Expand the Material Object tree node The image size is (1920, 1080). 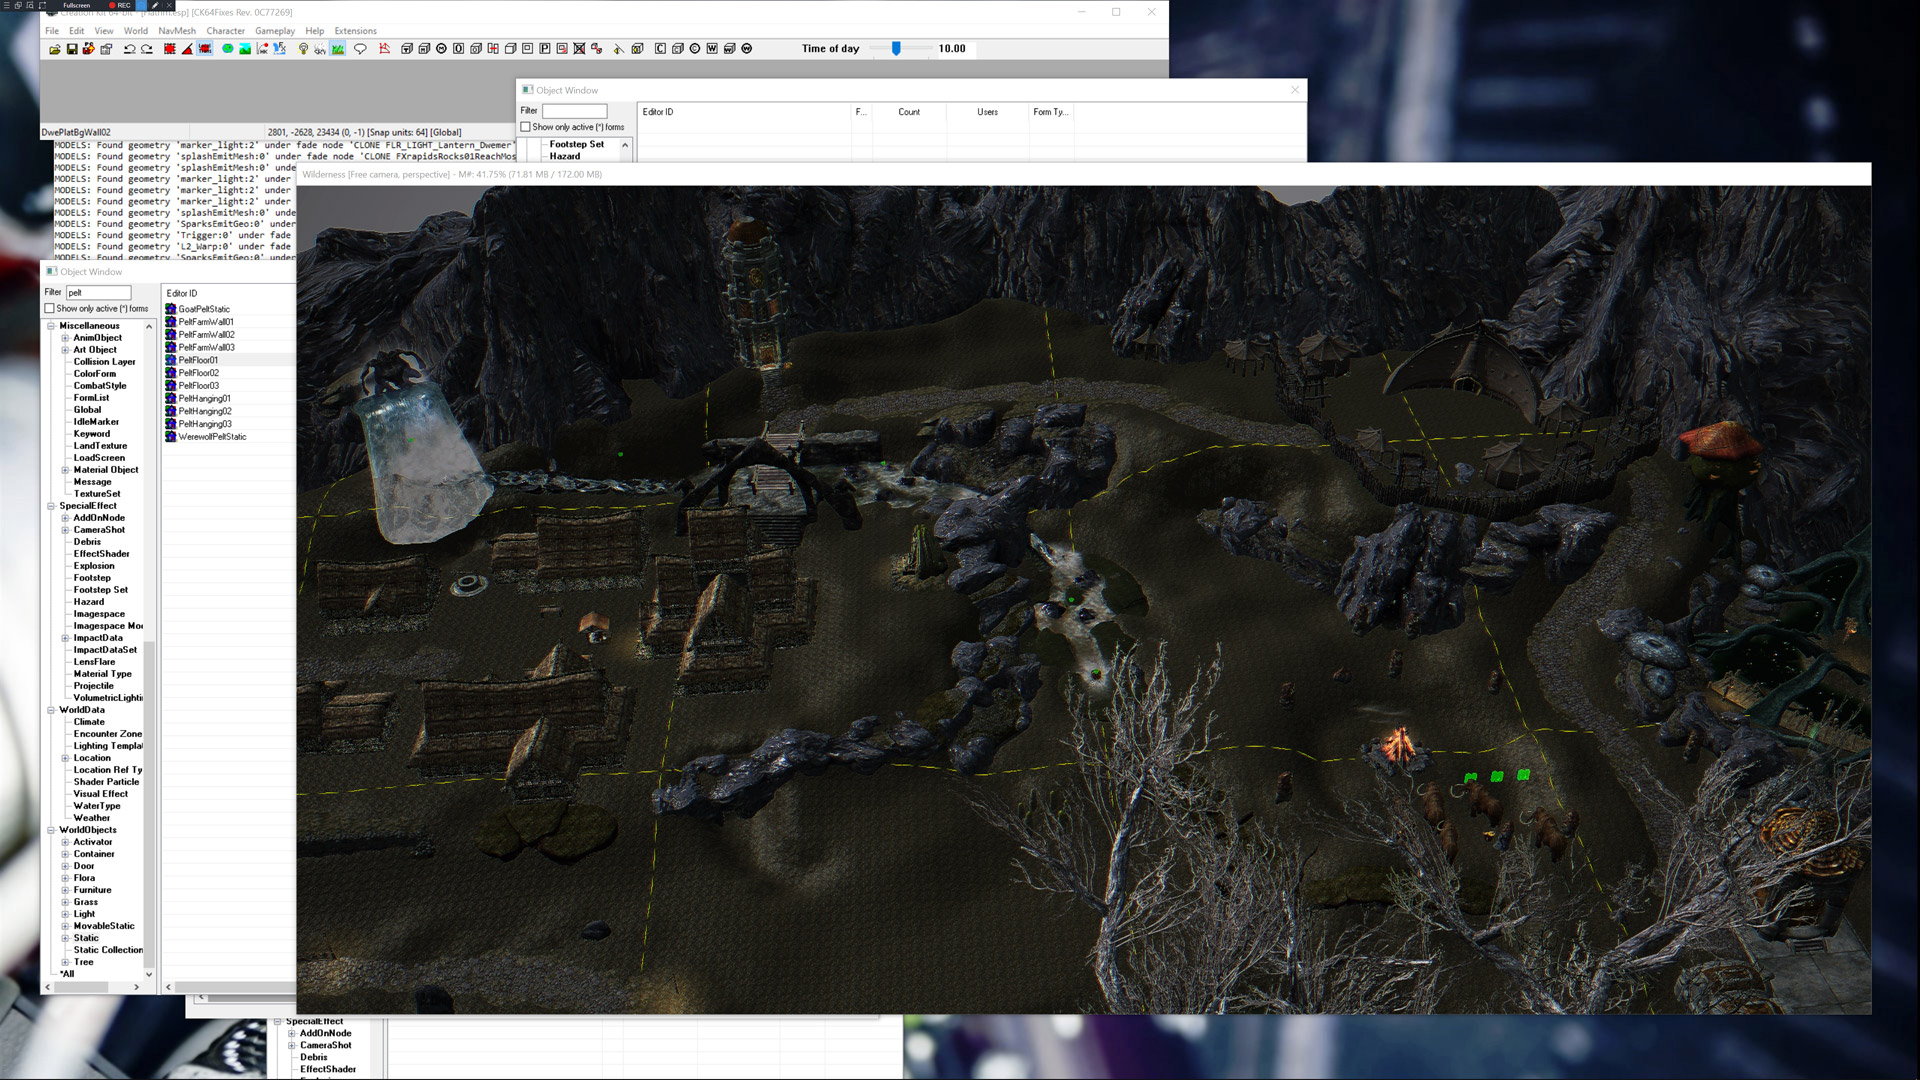65,470
